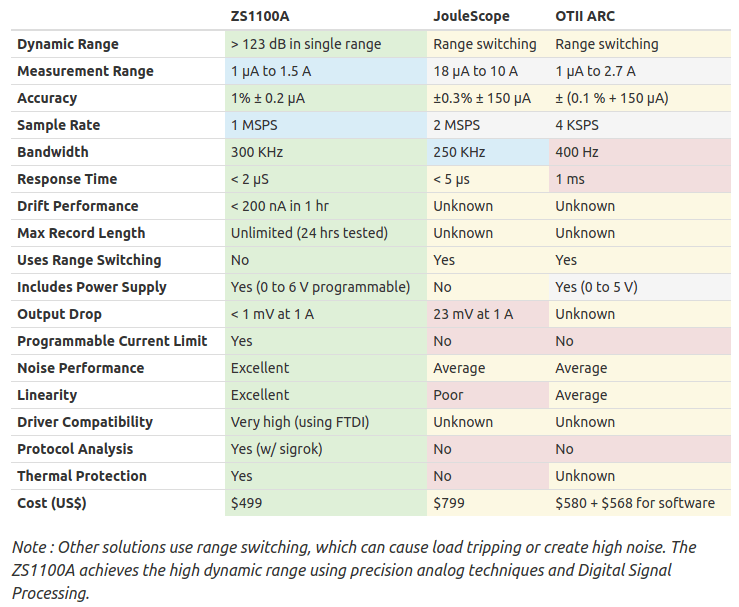
Task: Click 'Yes (0 to 6 V programmable)' cell
Action: [326, 287]
